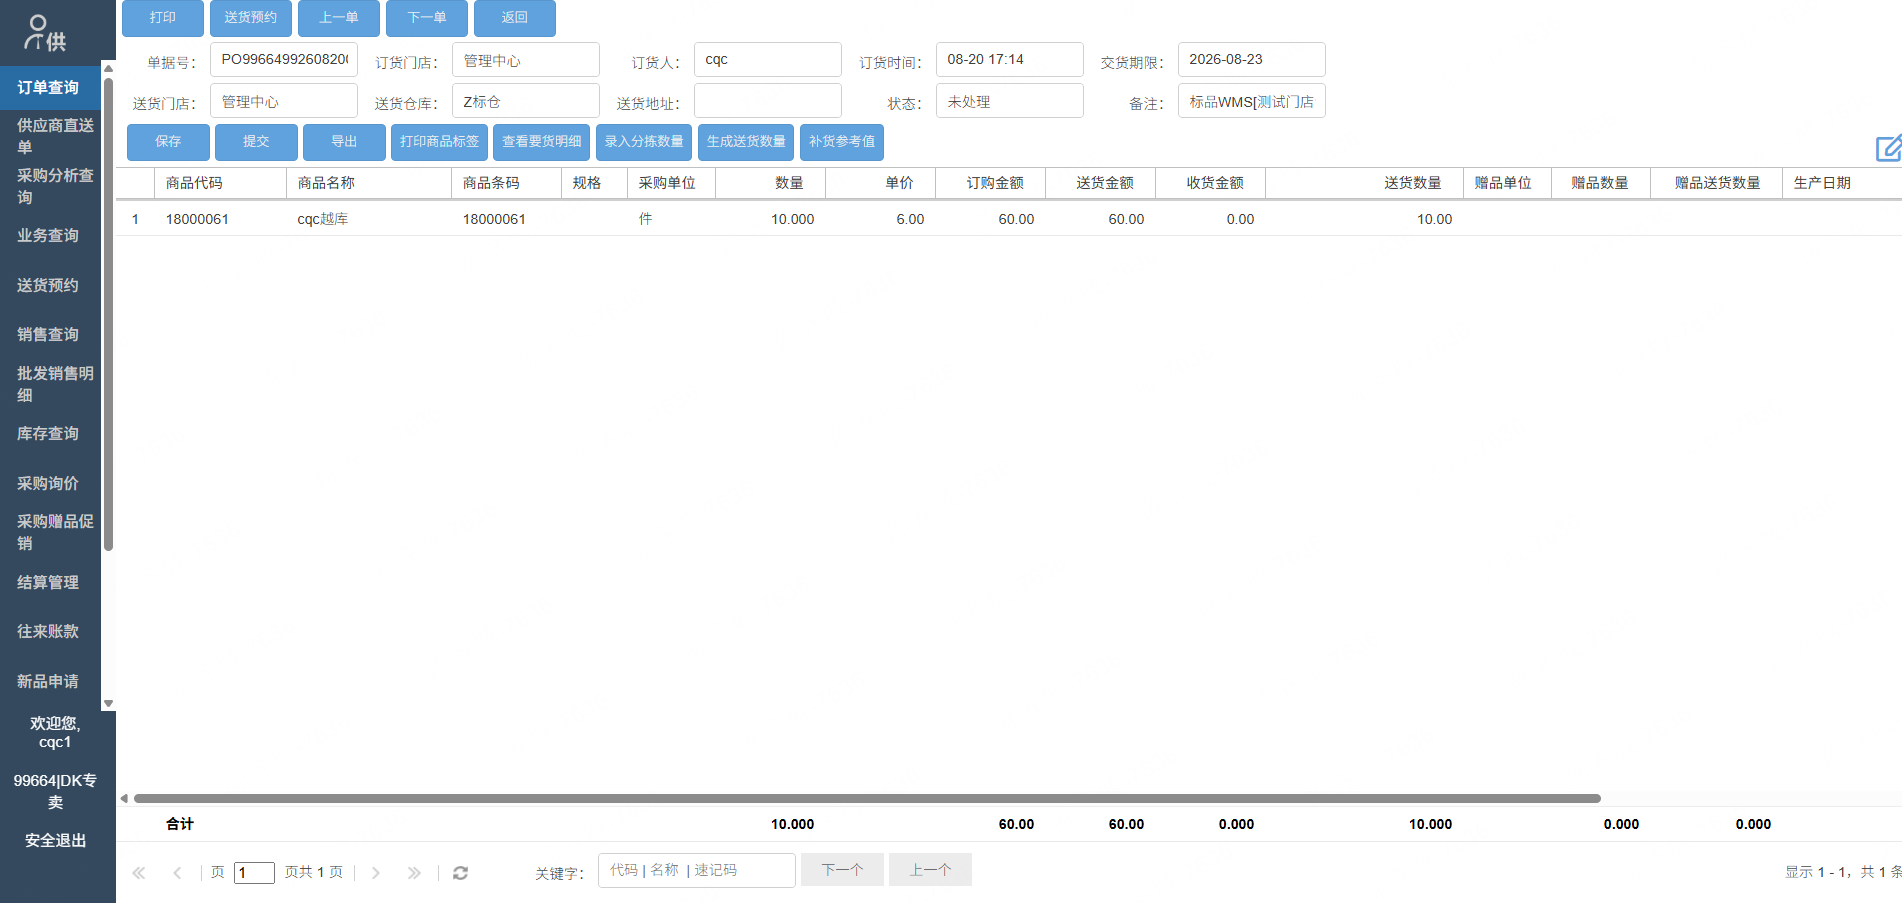Click 录入分拣数量 button
The image size is (1902, 903).
[644, 142]
